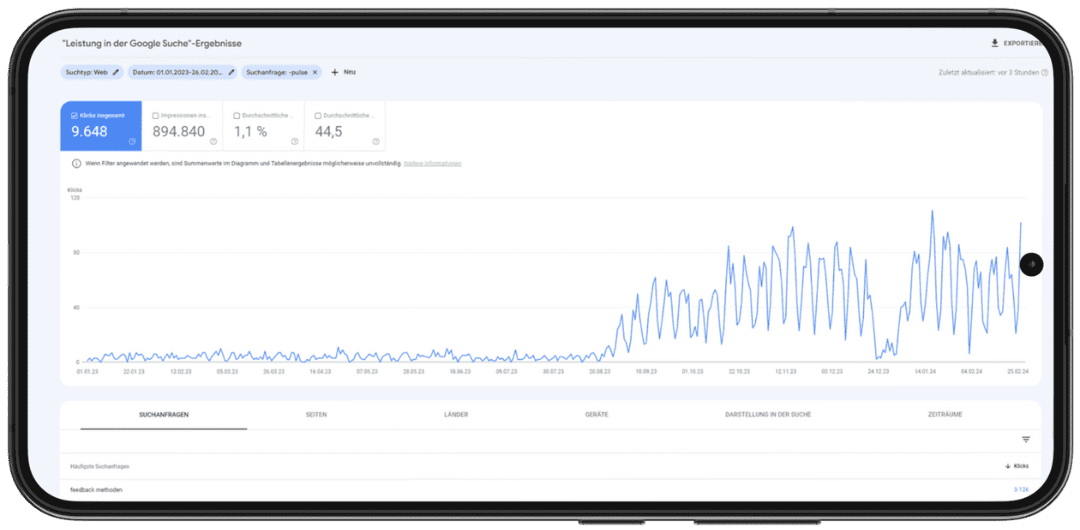Click help icon on Impressionen card

click(x=213, y=141)
